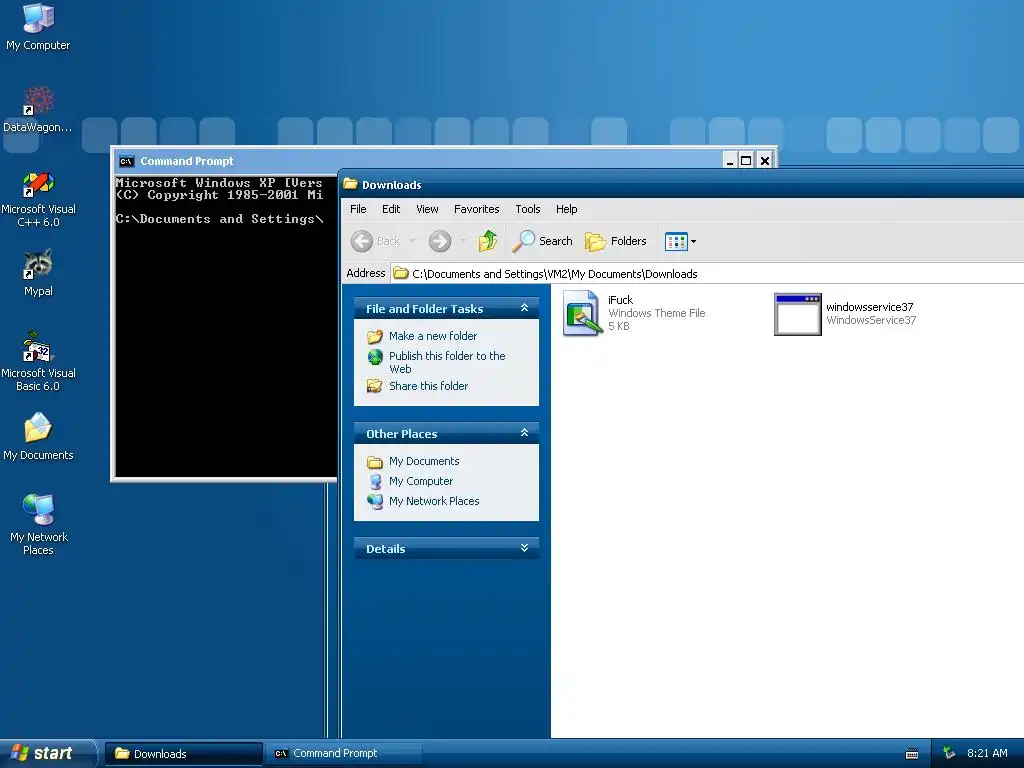This screenshot has height=768, width=1024.
Task: Open the Views dropdown arrow
Action: (694, 242)
